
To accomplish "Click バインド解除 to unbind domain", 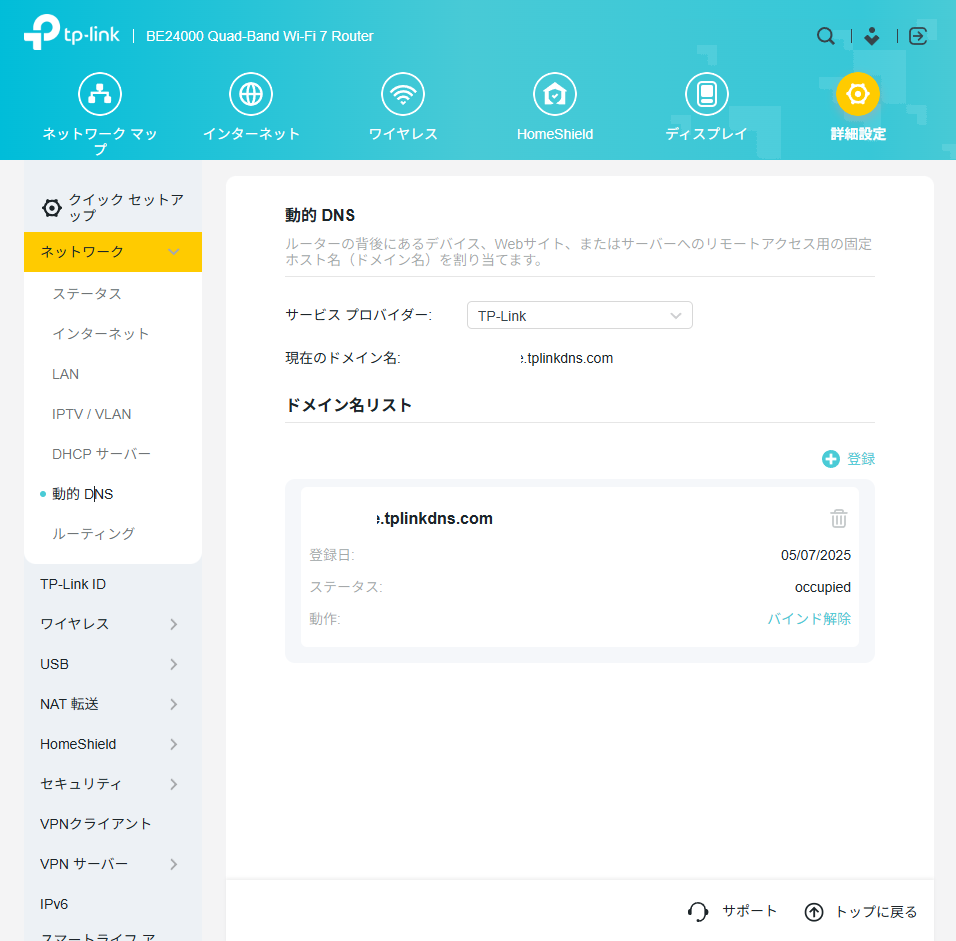I will point(809,619).
